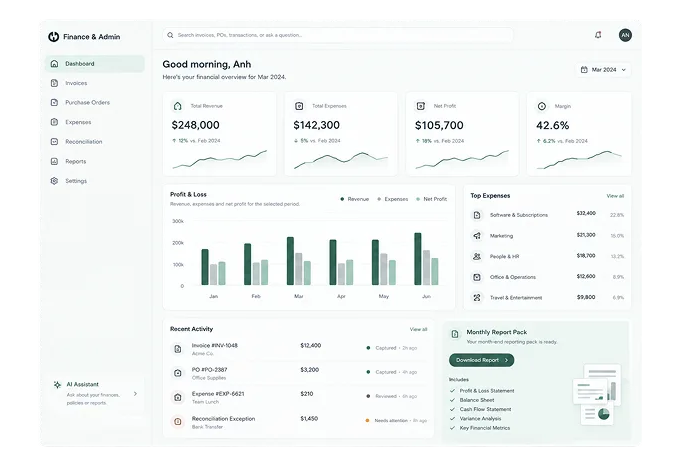Click the Variance Analysis checkmark
This screenshot has width=680, height=468.
(x=453, y=419)
